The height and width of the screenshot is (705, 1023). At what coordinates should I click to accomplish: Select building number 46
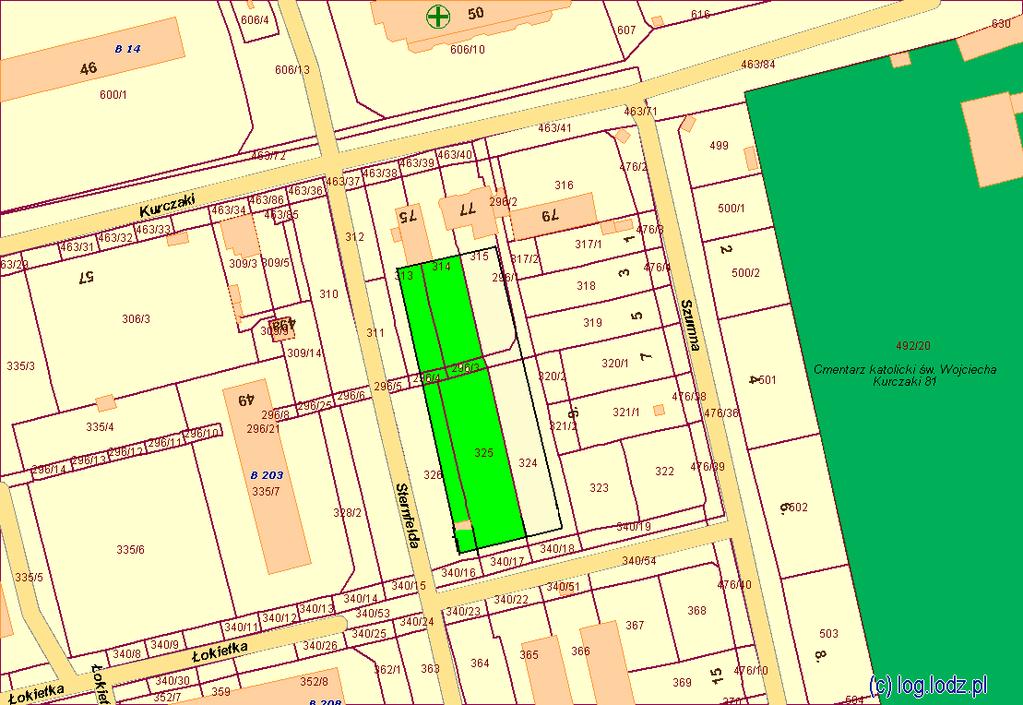tap(88, 68)
